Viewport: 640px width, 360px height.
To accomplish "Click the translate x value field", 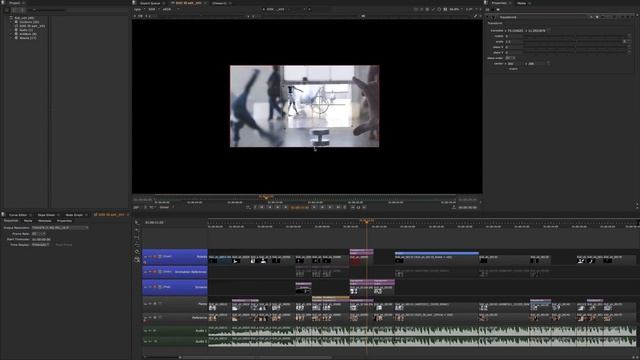I will pyautogui.click(x=516, y=31).
